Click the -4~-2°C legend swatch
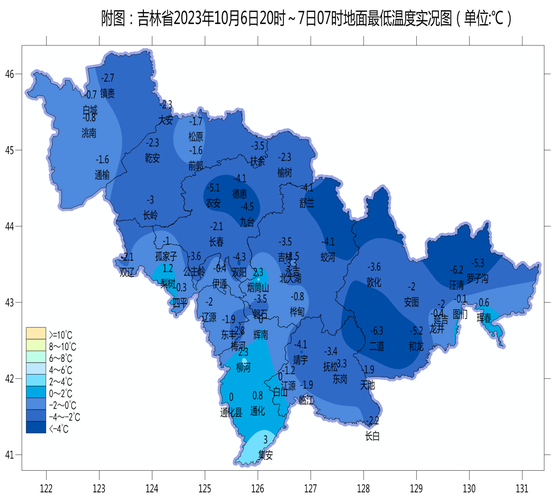Viewport: 553px width, 500px height. coord(36,415)
